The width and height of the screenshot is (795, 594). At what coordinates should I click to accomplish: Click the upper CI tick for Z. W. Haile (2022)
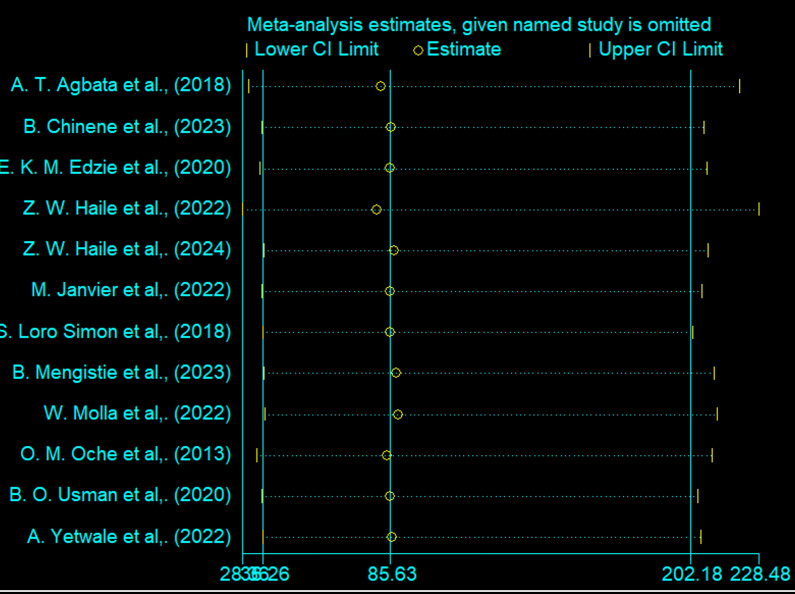pos(758,209)
